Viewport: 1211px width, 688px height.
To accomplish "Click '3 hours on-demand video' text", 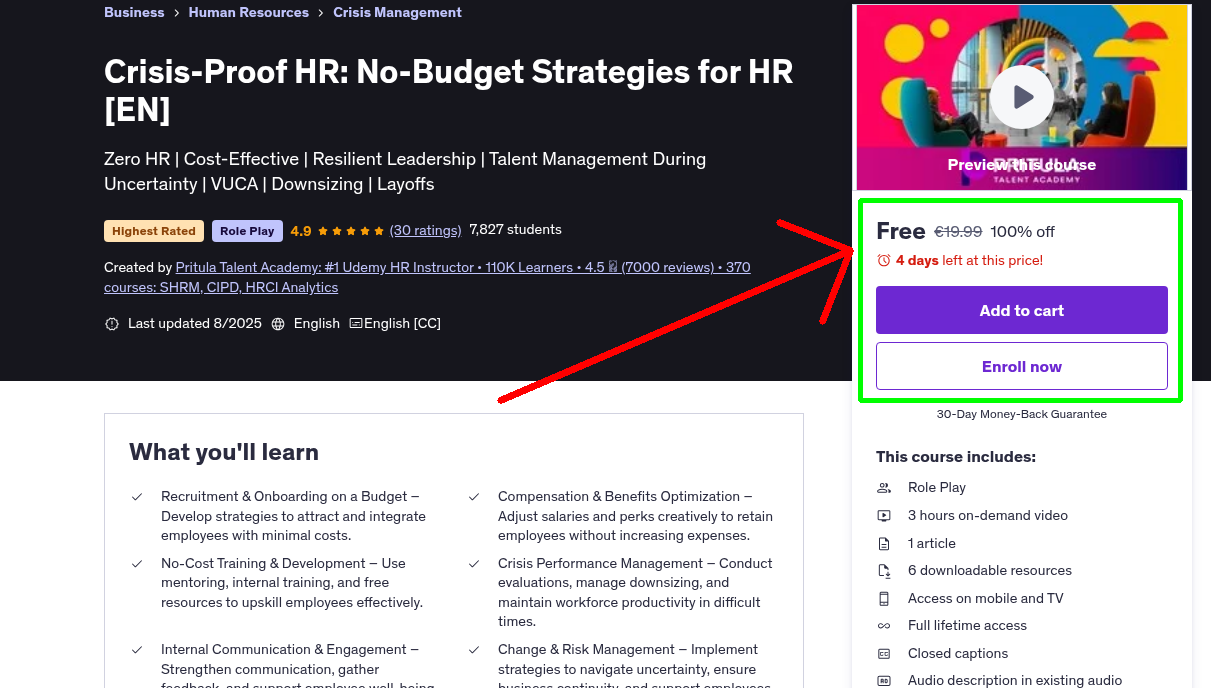I will point(987,516).
